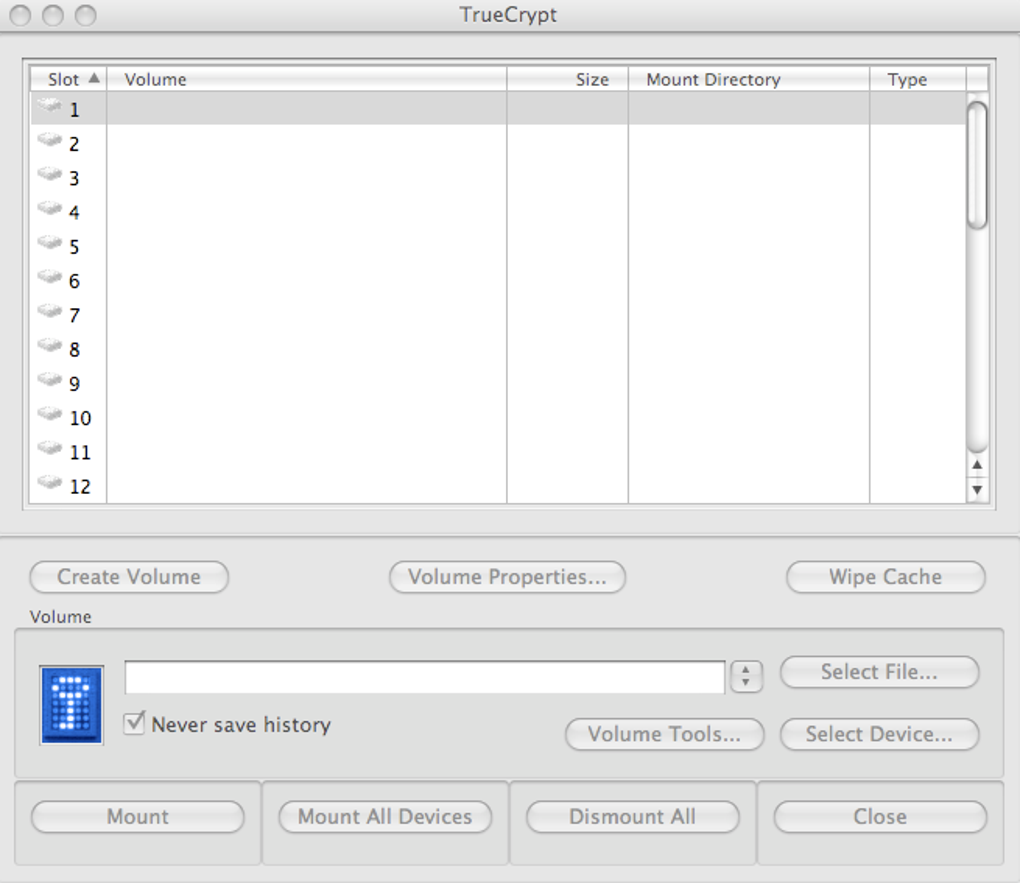Click the Dismount All button
This screenshot has height=883, width=1020.
point(633,817)
